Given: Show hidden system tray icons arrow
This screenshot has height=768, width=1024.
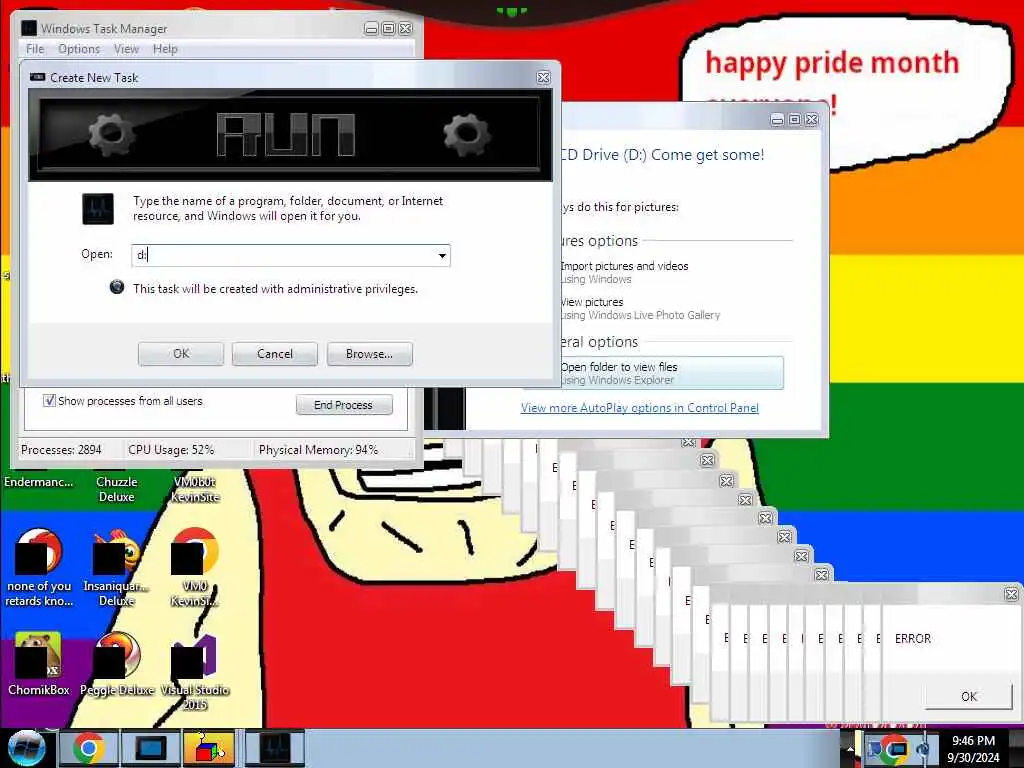Looking at the screenshot, I should pos(850,750).
